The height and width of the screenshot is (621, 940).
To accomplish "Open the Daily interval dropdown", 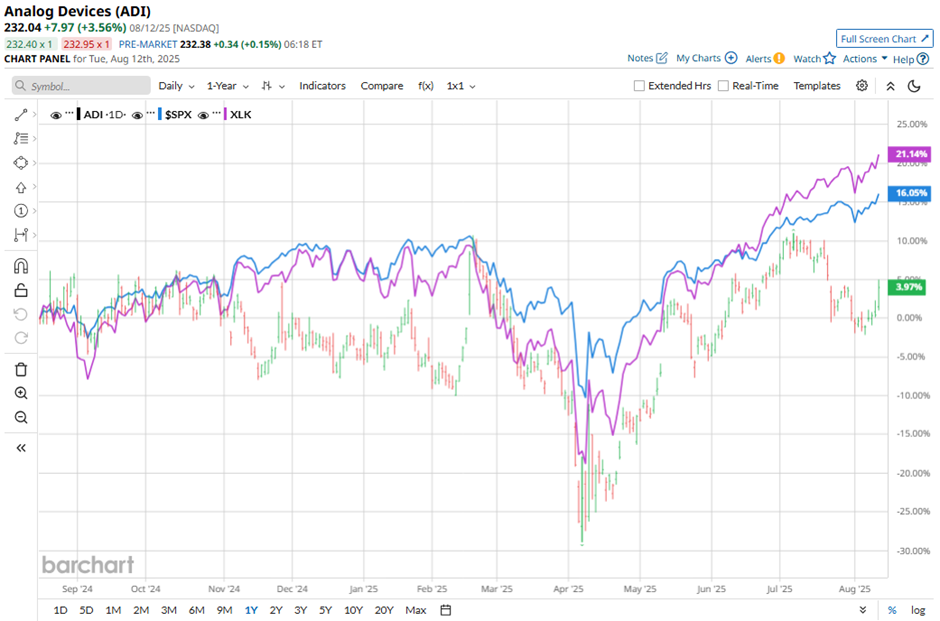I will tap(176, 86).
